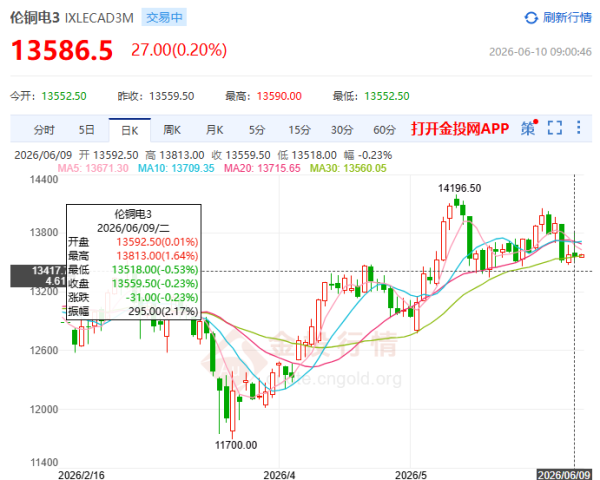Viewport: 600px width, 480px height.
Task: Switch to the 5日 five-day tab
Action: coord(87,130)
